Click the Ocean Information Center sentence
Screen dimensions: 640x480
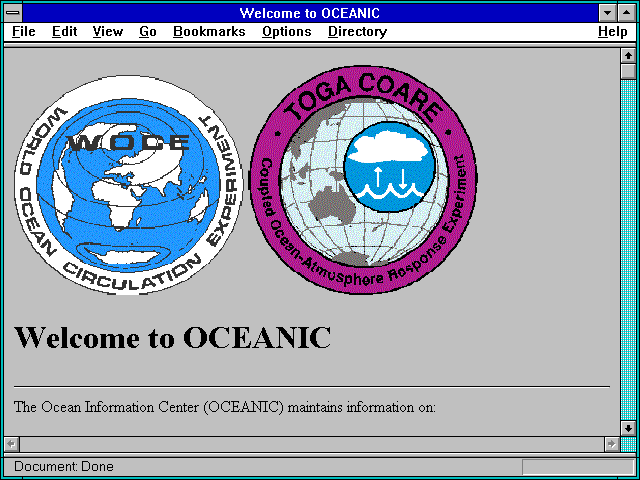click(225, 407)
